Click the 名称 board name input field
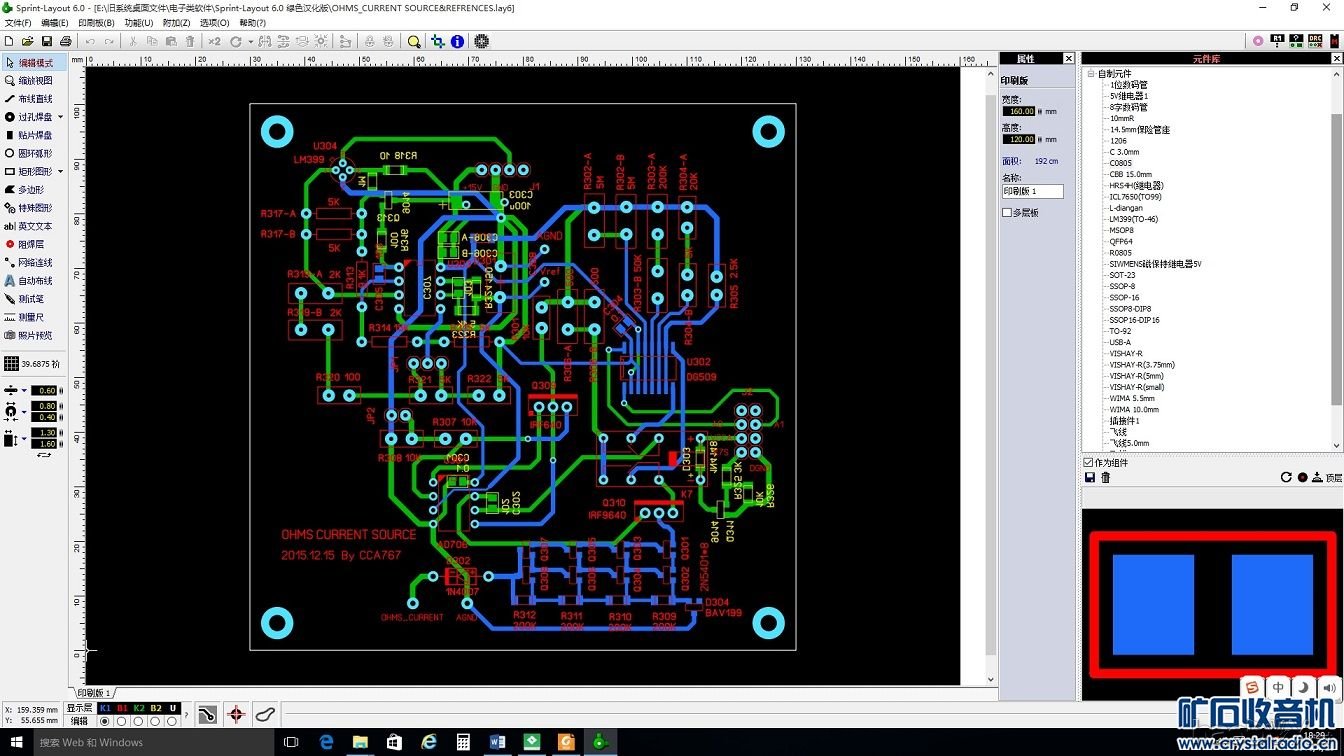 point(1032,191)
